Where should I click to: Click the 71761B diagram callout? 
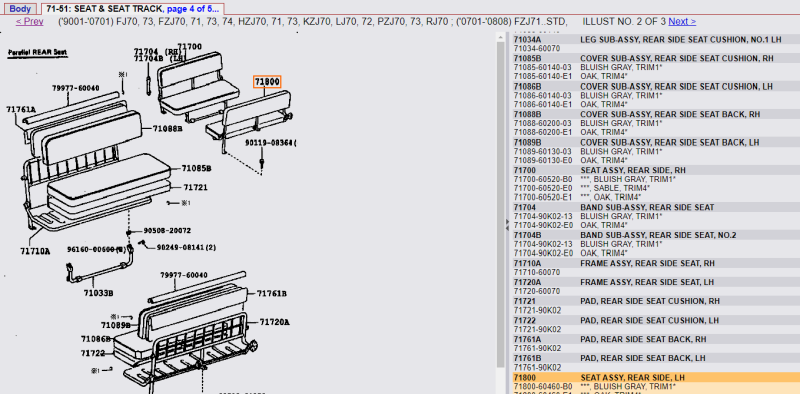271,293
